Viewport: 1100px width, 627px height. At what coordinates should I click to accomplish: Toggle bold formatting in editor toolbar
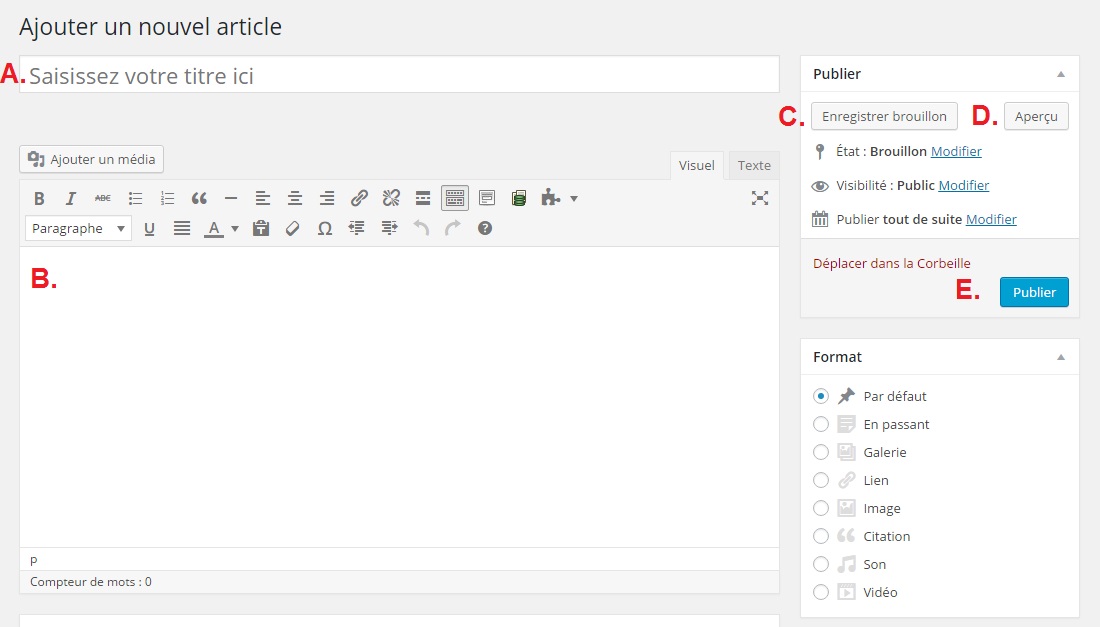click(x=39, y=198)
